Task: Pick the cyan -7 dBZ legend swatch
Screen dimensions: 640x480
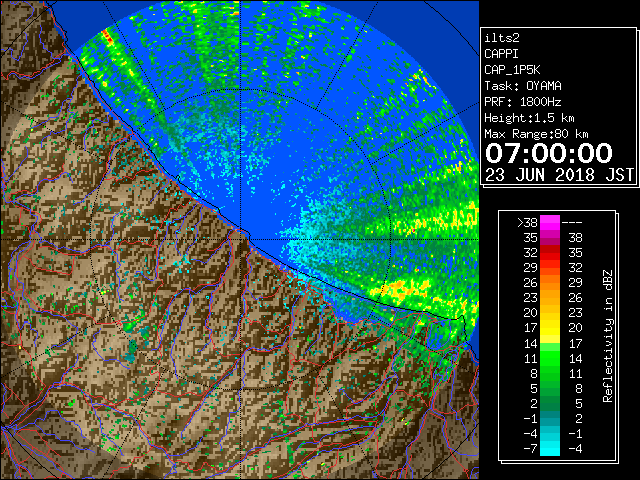Action: (x=550, y=449)
